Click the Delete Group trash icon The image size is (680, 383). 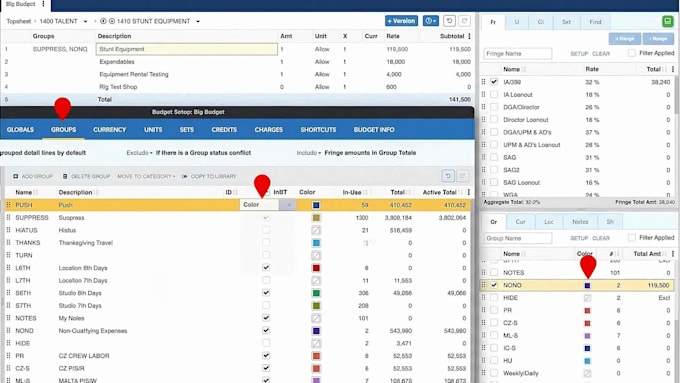tap(65, 177)
